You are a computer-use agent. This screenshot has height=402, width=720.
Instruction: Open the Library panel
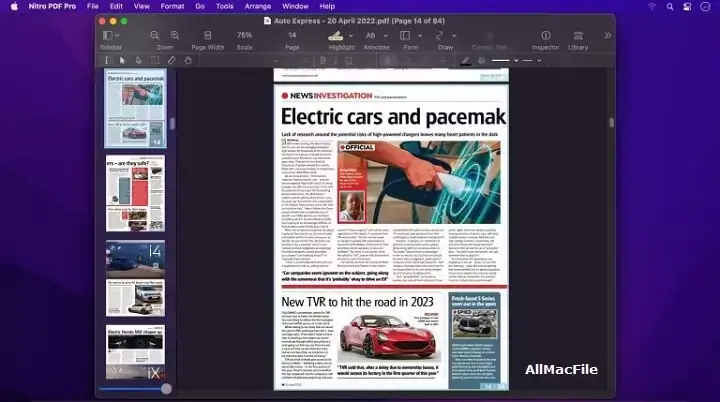578,35
